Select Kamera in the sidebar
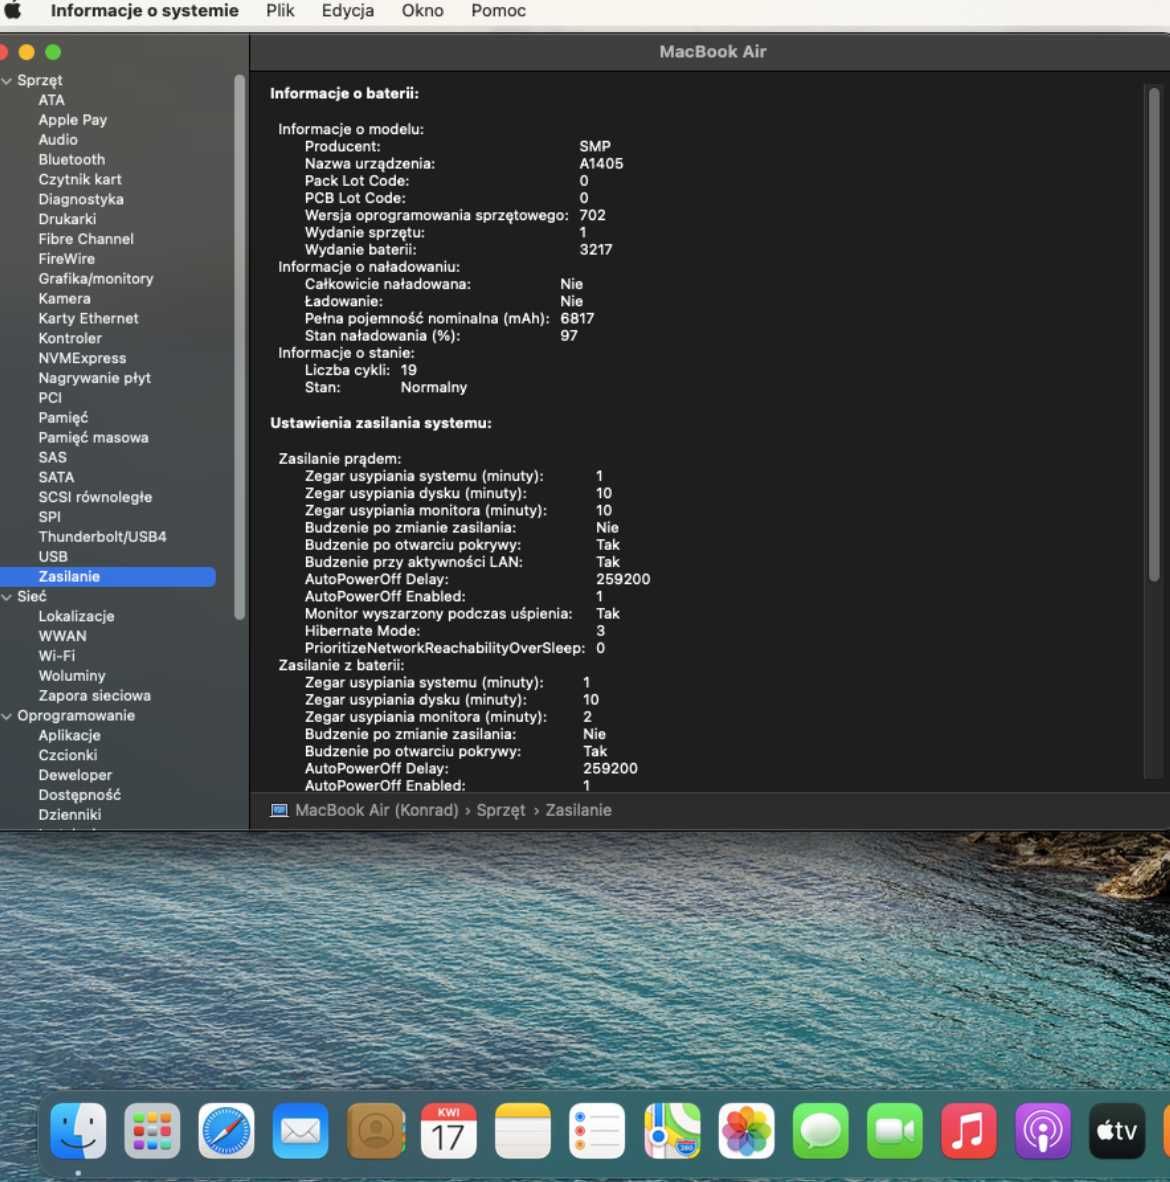Viewport: 1170px width, 1182px height. (64, 299)
